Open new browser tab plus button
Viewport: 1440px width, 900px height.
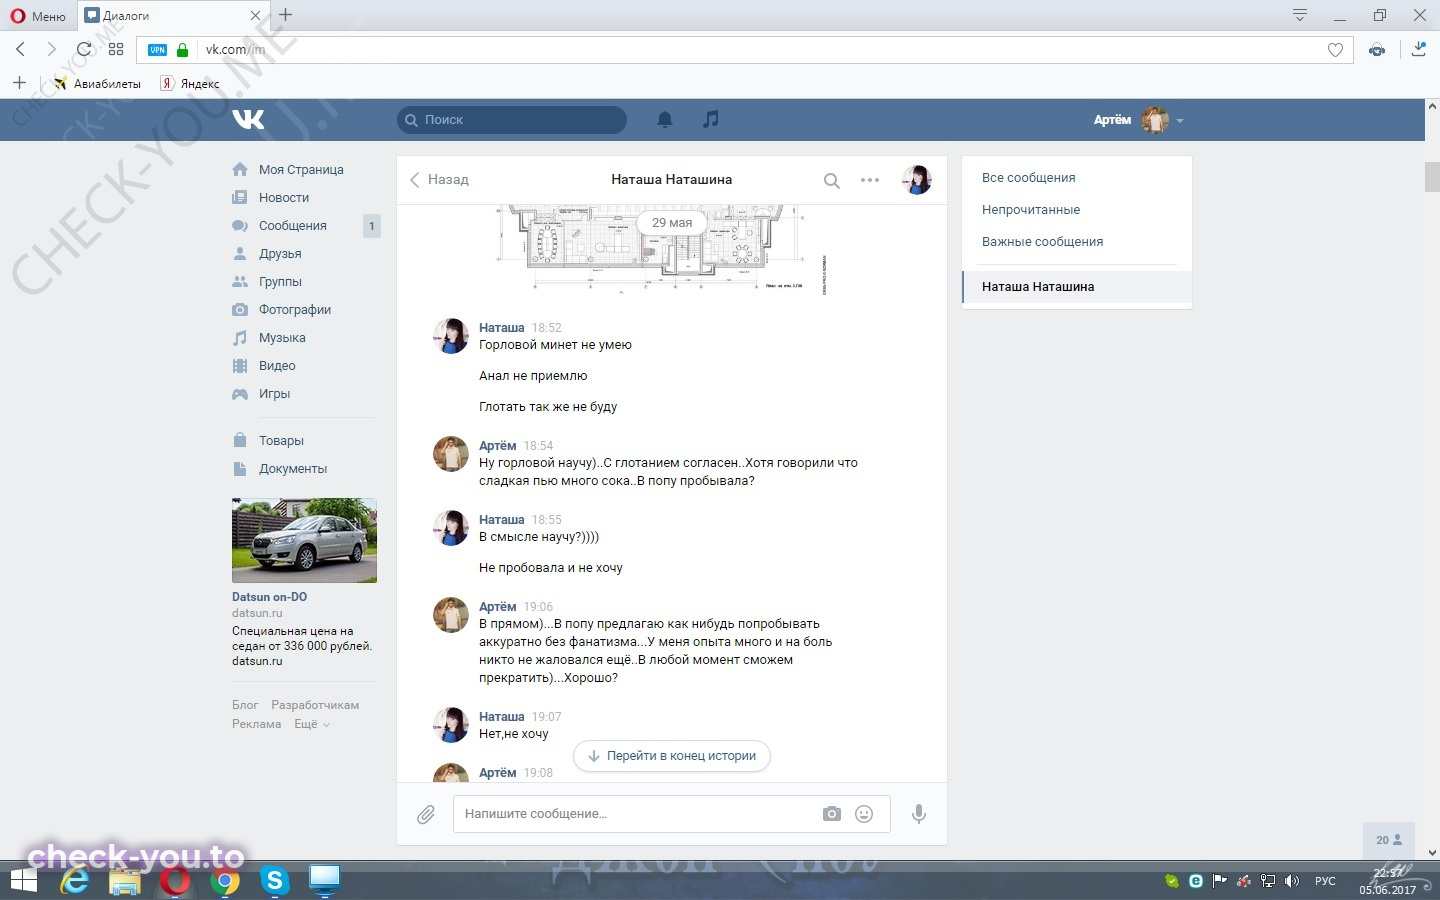tap(286, 15)
